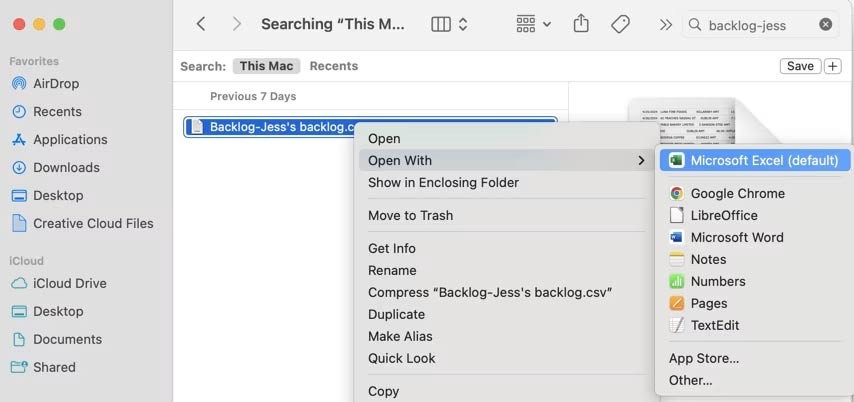854x402 pixels.
Task: Switch search scope to Recents
Action: tap(333, 66)
